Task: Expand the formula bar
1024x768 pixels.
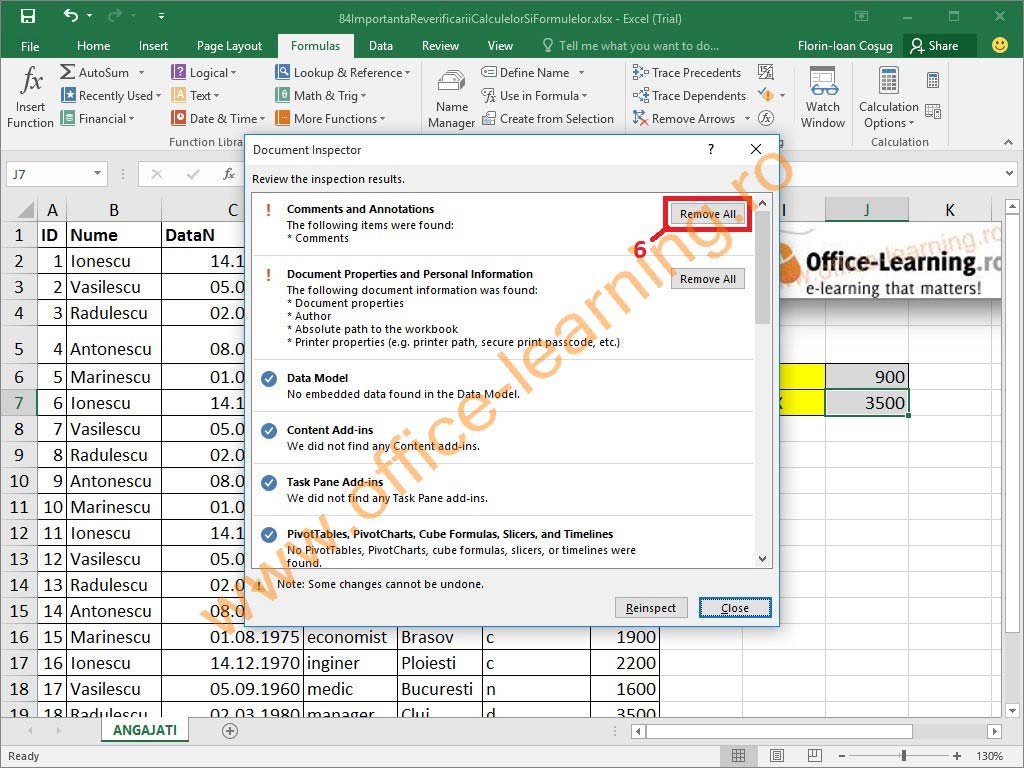Action: [x=1010, y=174]
